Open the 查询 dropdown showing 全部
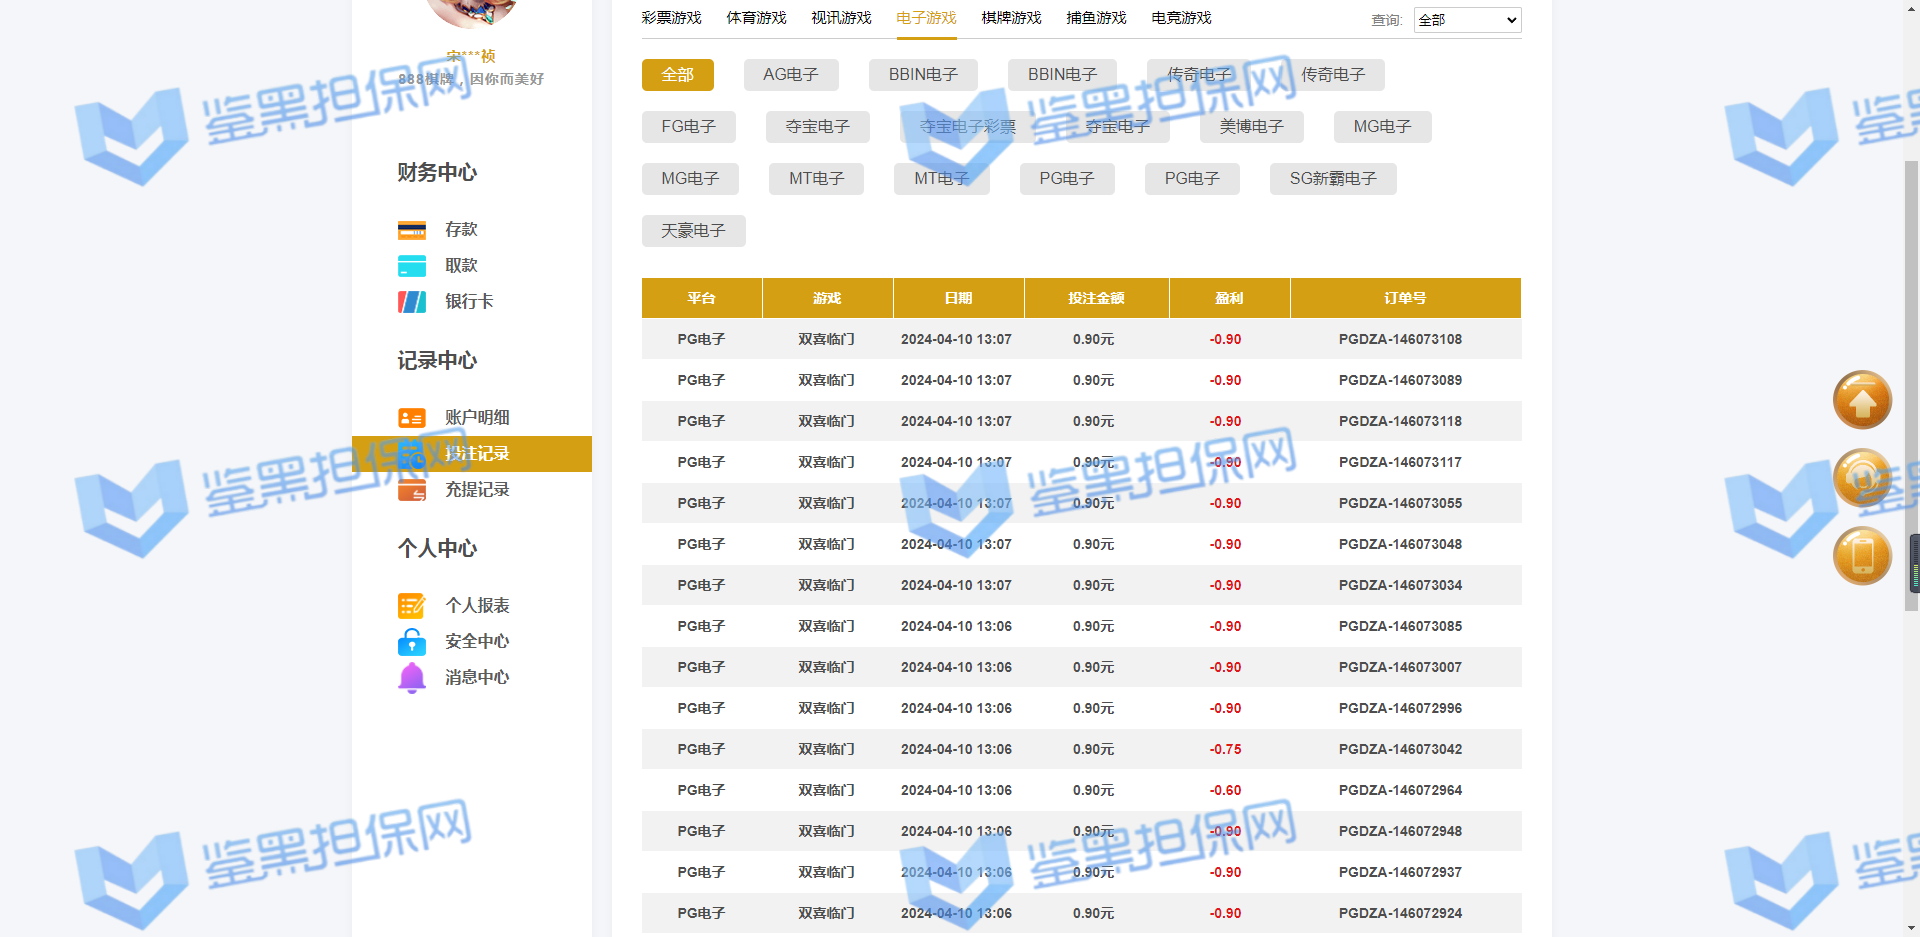The width and height of the screenshot is (1920, 937). 1467,20
